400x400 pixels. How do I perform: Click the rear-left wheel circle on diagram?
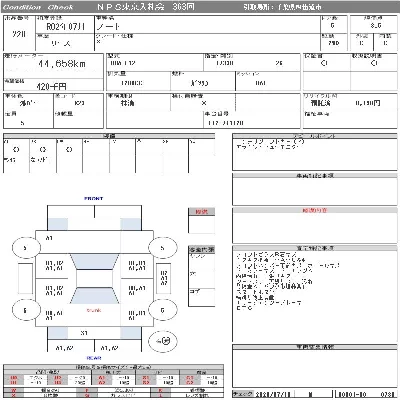tap(26, 310)
